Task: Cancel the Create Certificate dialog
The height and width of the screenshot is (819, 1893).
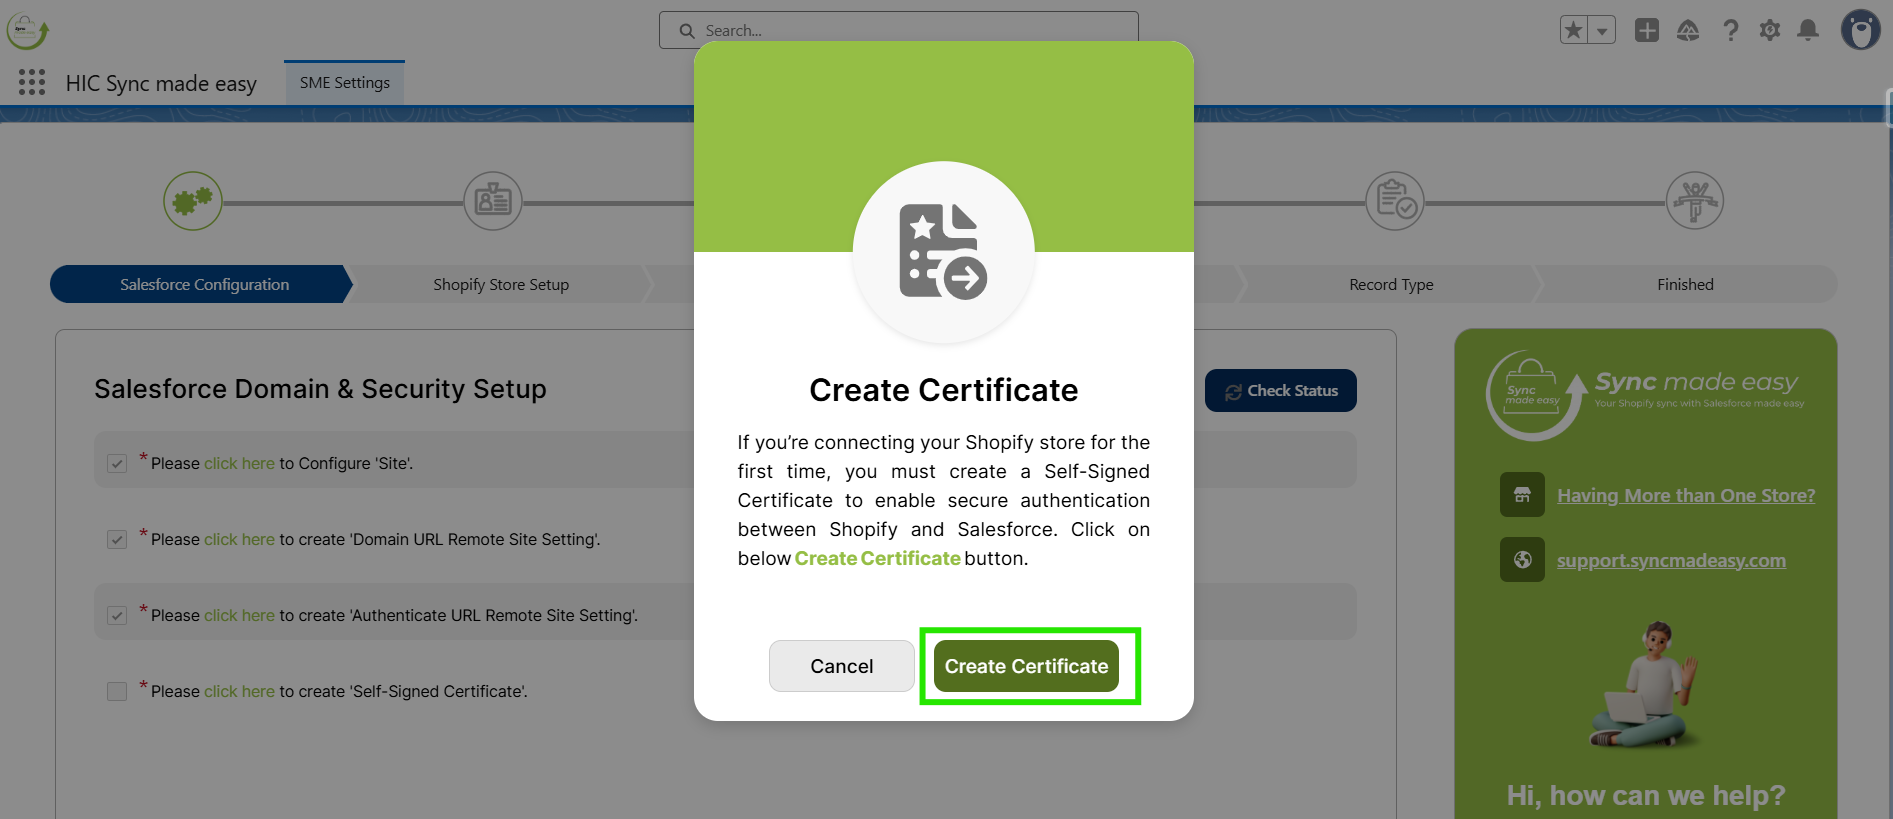Action: 841,666
